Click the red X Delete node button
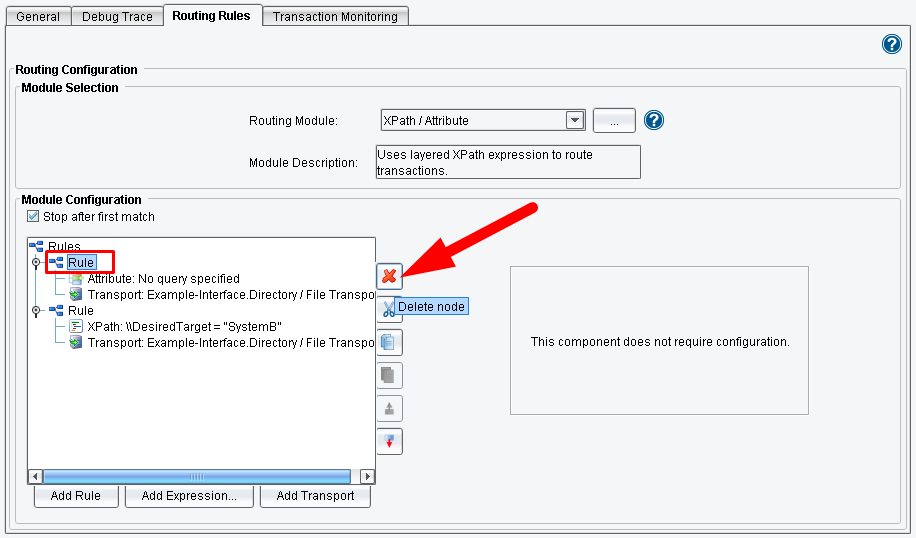This screenshot has width=916, height=538. pos(389,276)
